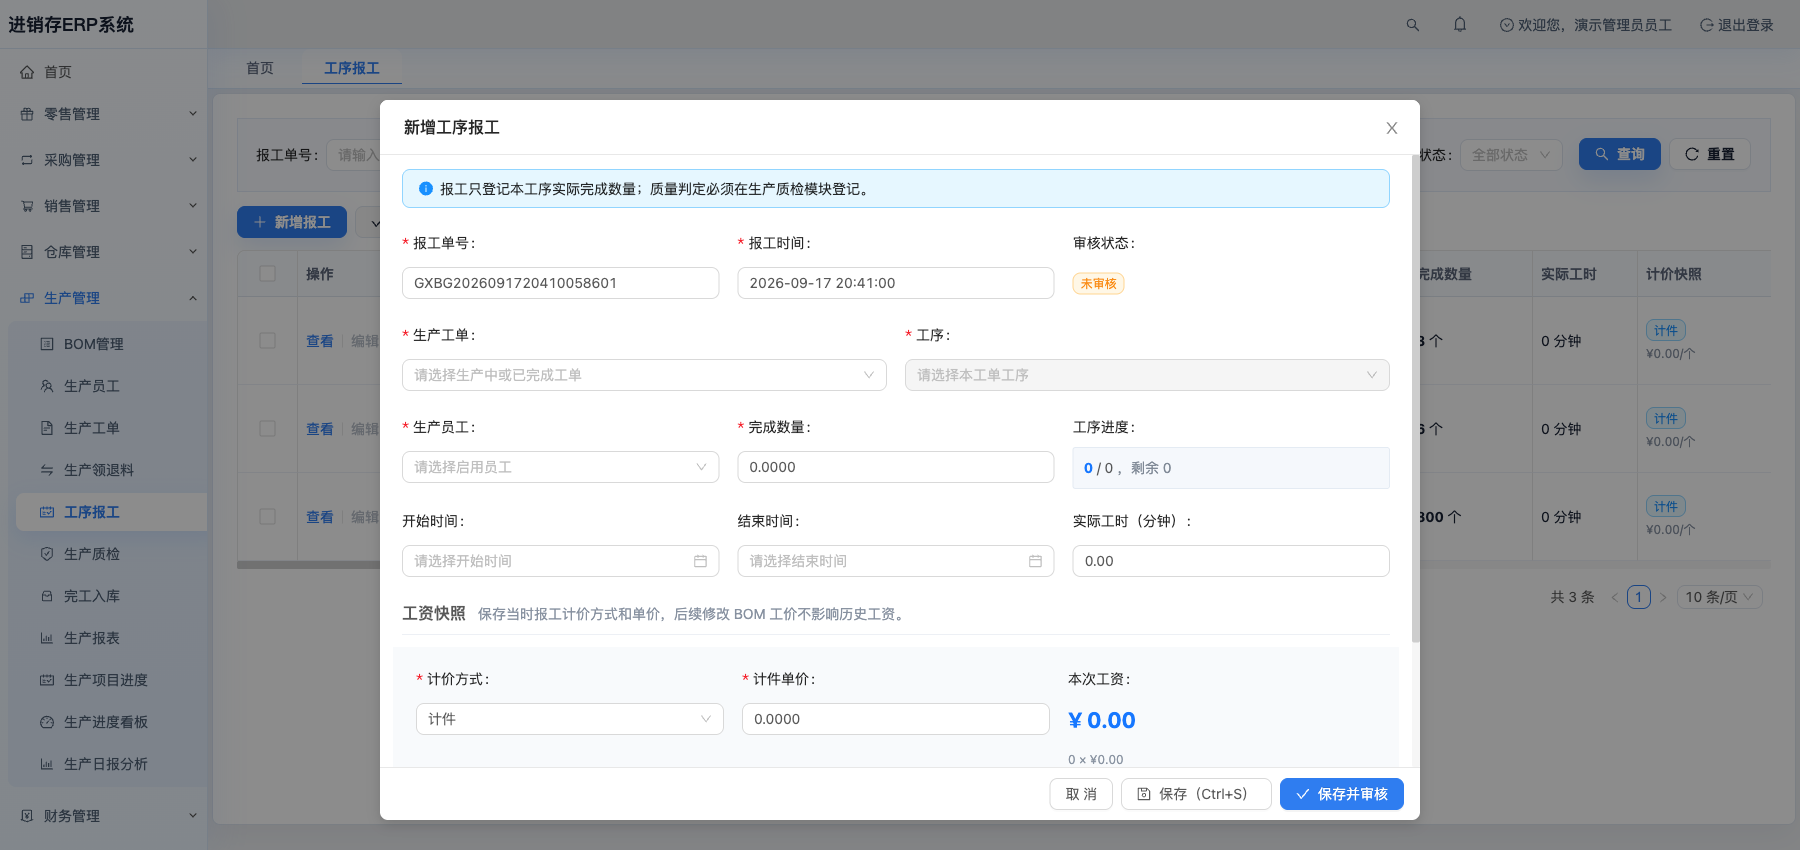Click the 重置 reset button
Image resolution: width=1800 pixels, height=850 pixels.
pyautogui.click(x=1710, y=154)
